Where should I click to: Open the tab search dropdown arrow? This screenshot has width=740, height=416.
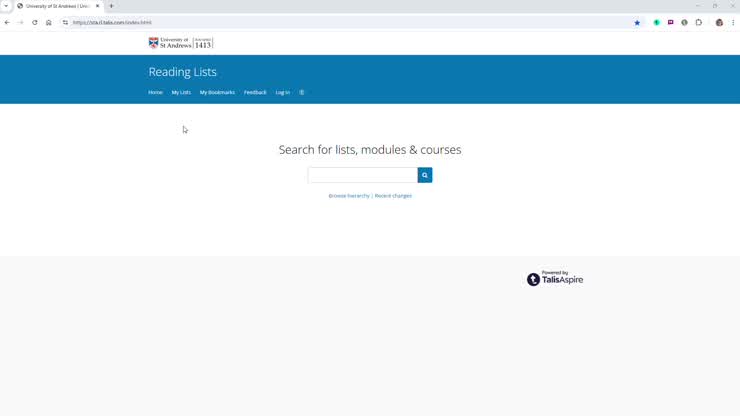(7, 6)
